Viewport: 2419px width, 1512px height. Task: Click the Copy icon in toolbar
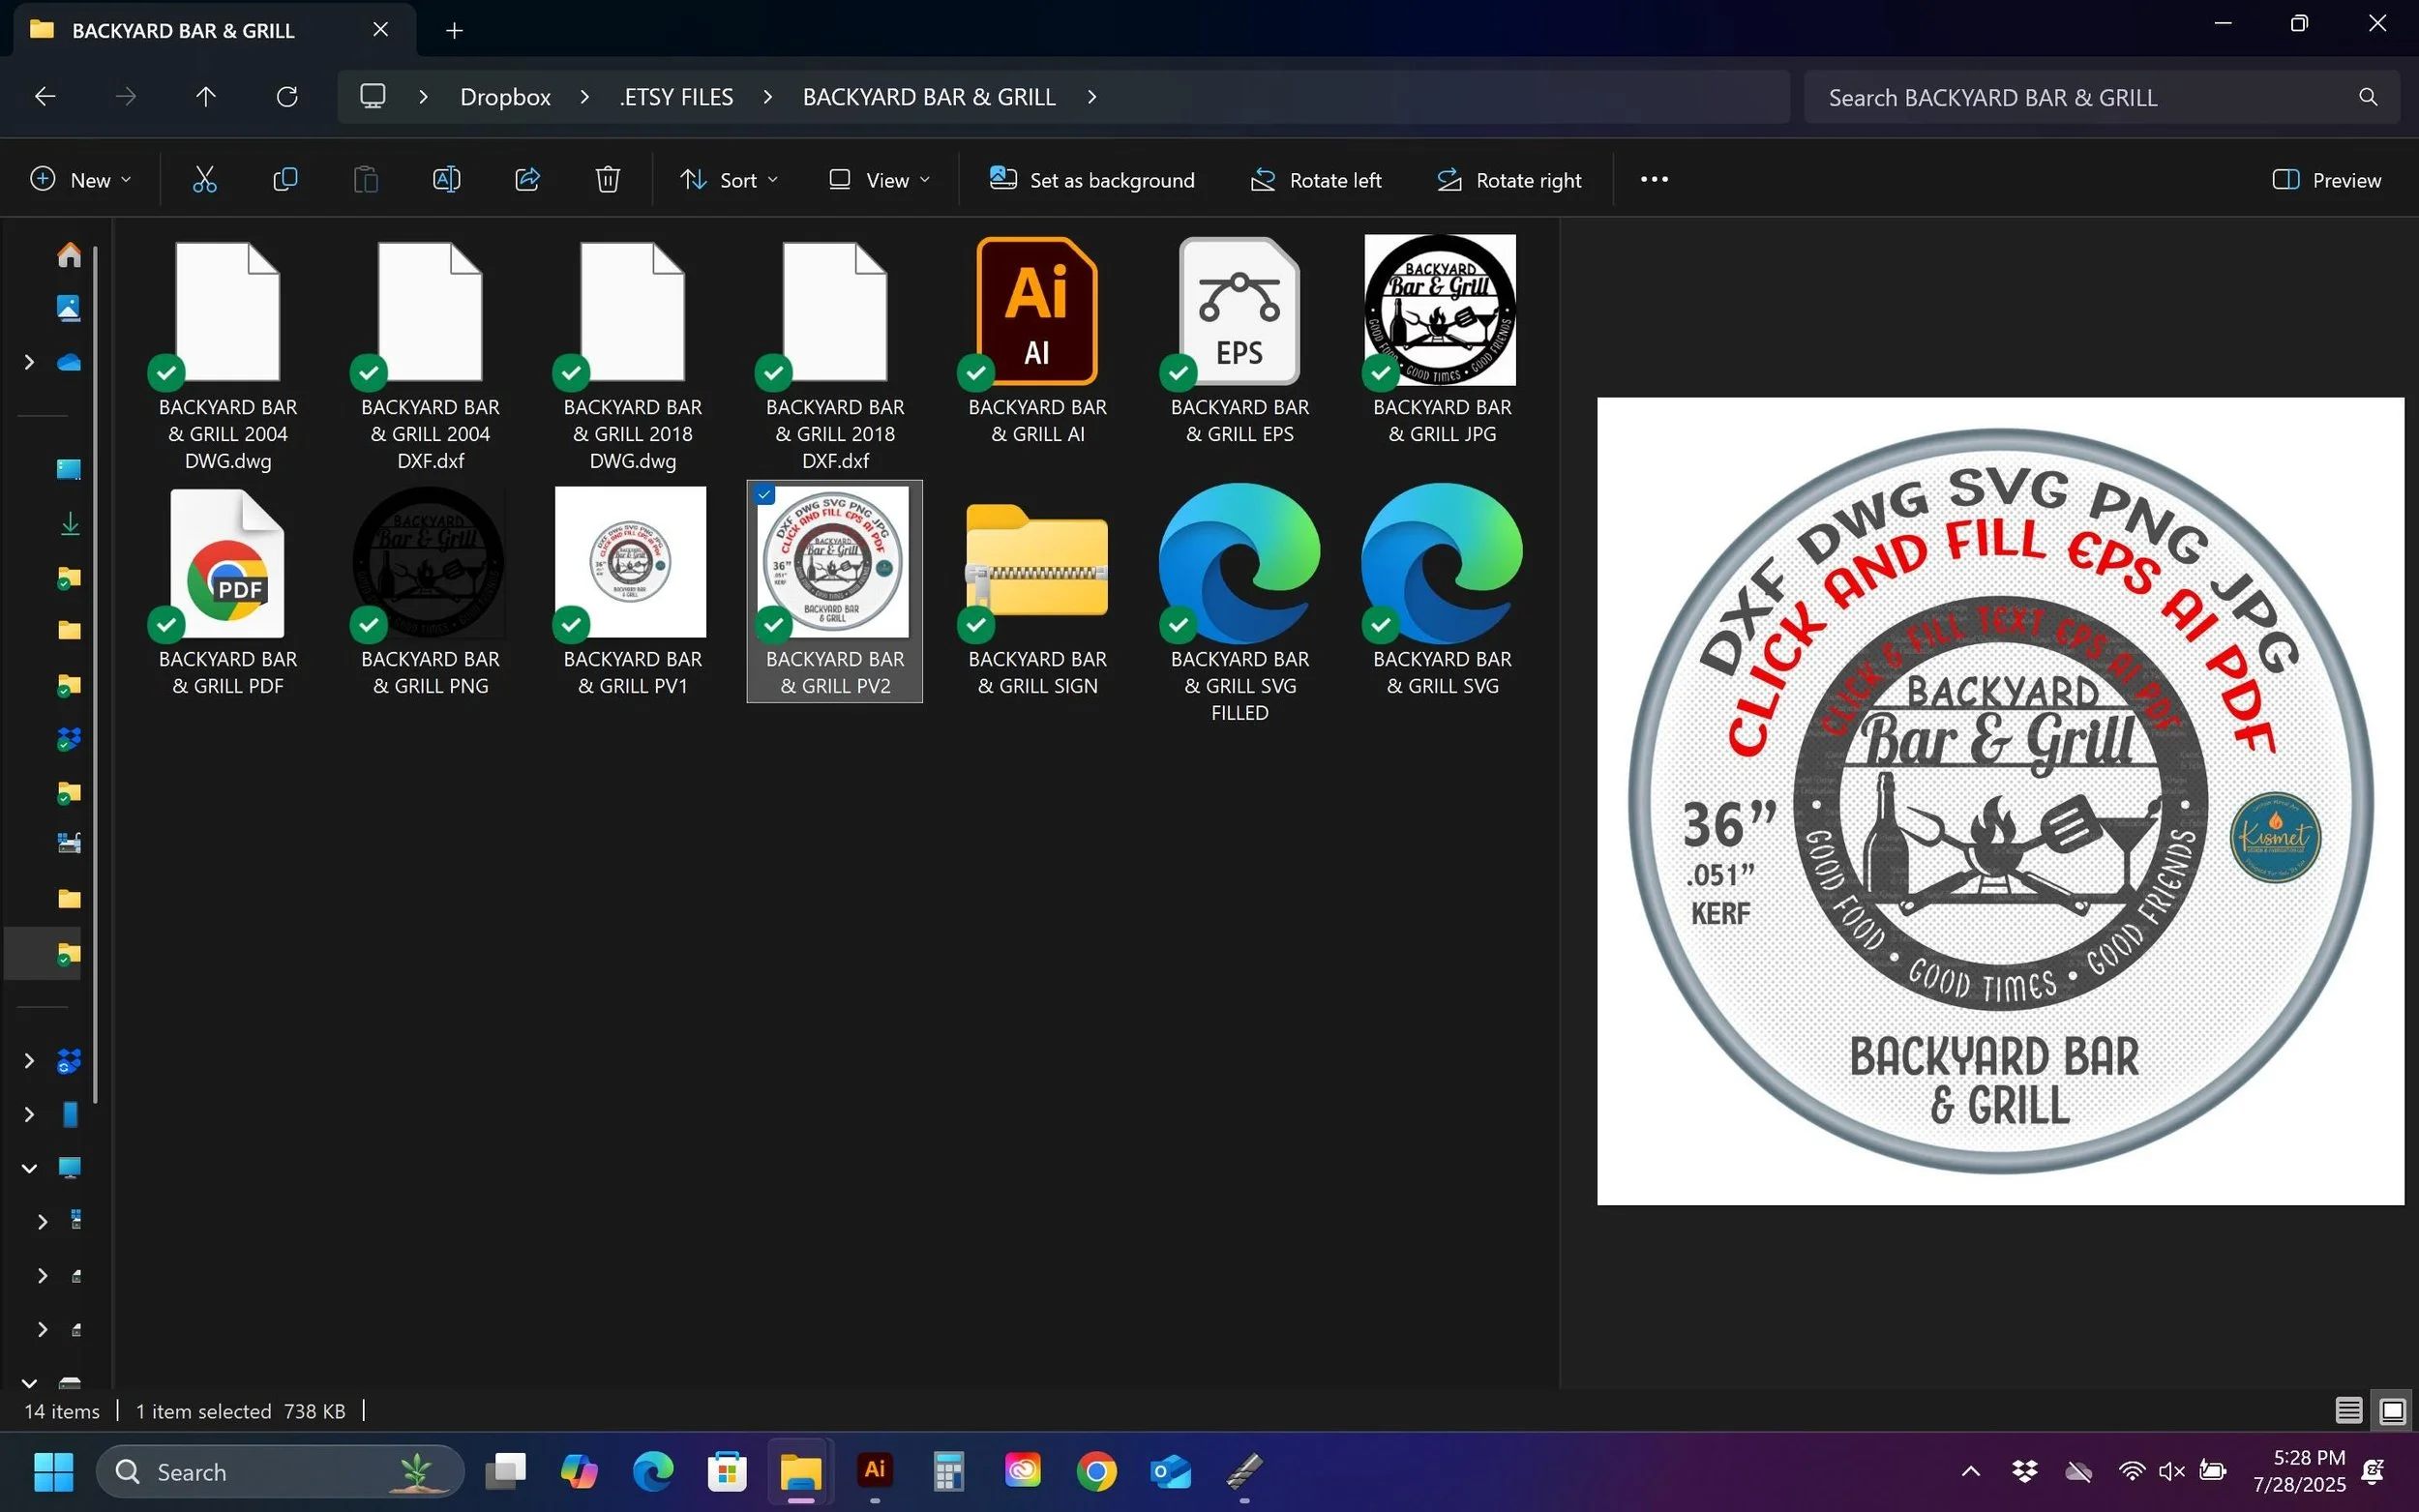[x=285, y=180]
